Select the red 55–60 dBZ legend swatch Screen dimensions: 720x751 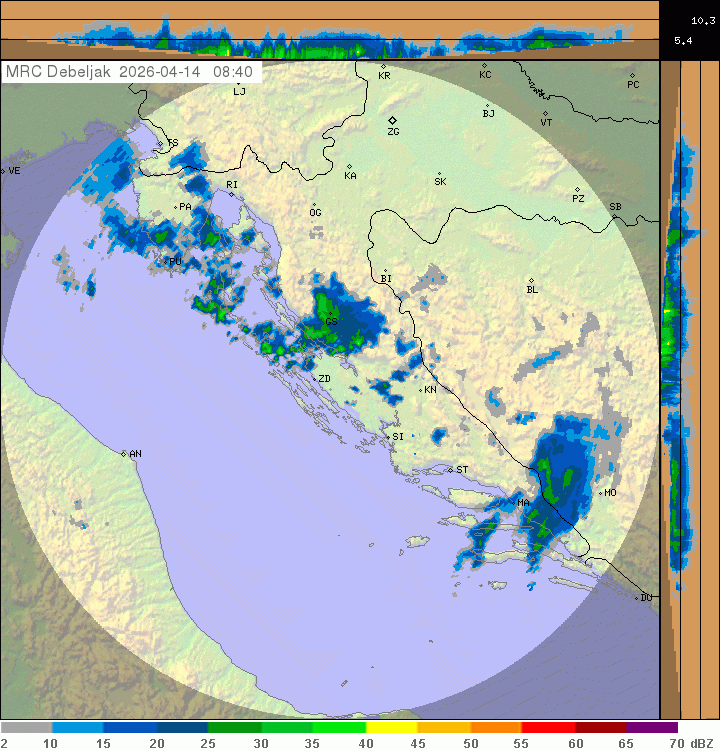click(548, 727)
